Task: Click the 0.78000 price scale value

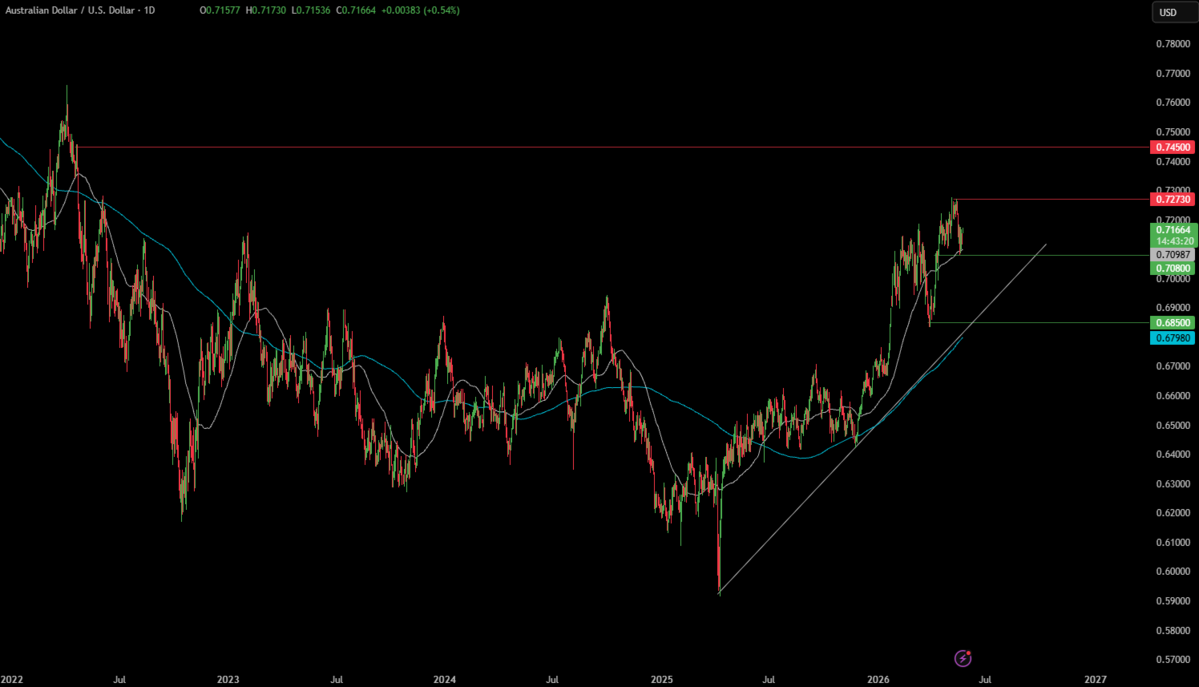Action: click(1173, 44)
